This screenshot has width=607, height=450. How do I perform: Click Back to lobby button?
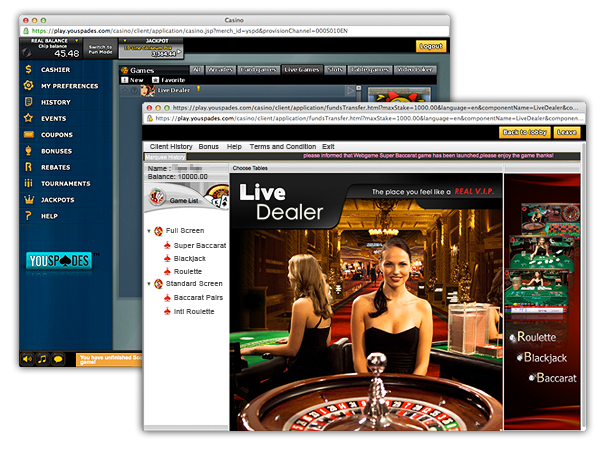pyautogui.click(x=525, y=132)
